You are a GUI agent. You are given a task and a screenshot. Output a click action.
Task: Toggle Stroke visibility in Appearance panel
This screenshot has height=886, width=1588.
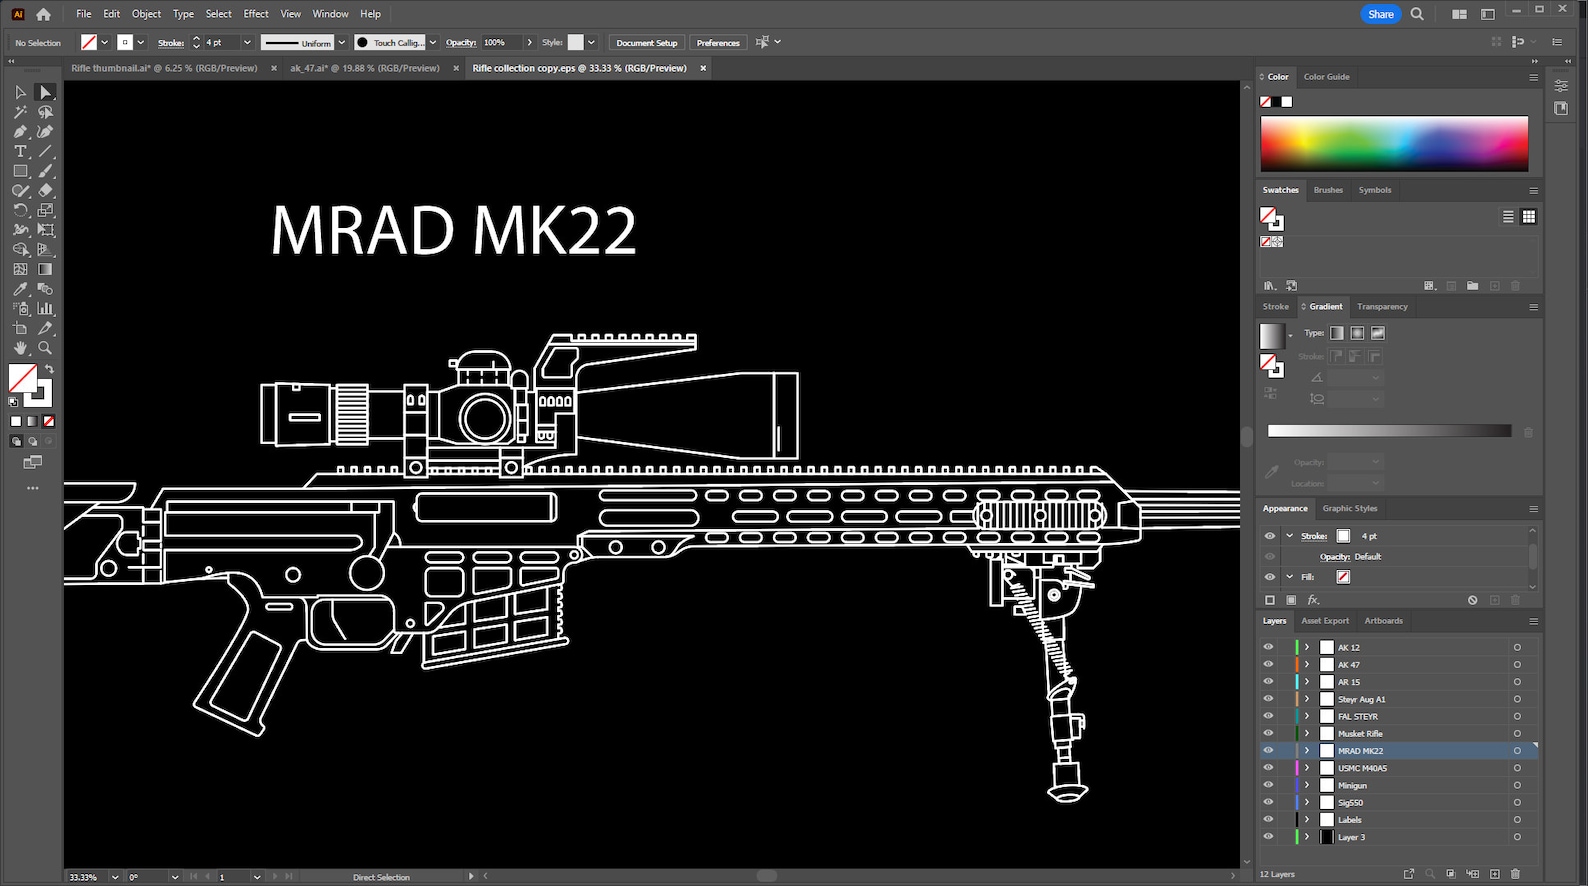[x=1270, y=536]
